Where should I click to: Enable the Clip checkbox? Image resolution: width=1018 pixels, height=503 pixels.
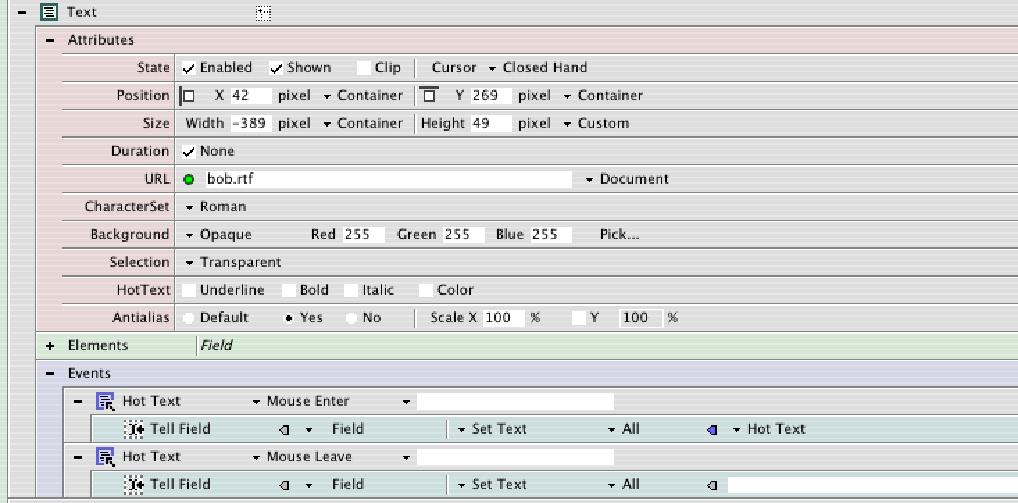click(x=364, y=68)
